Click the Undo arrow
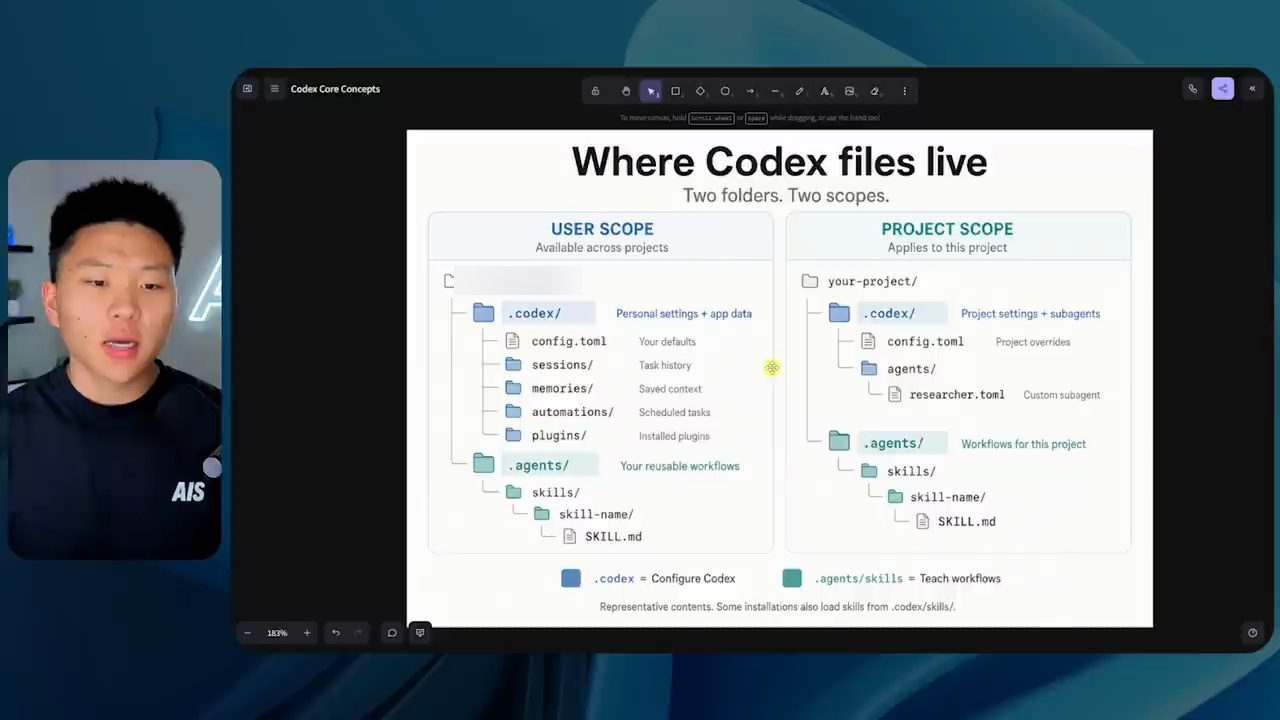This screenshot has height=720, width=1280. (336, 633)
